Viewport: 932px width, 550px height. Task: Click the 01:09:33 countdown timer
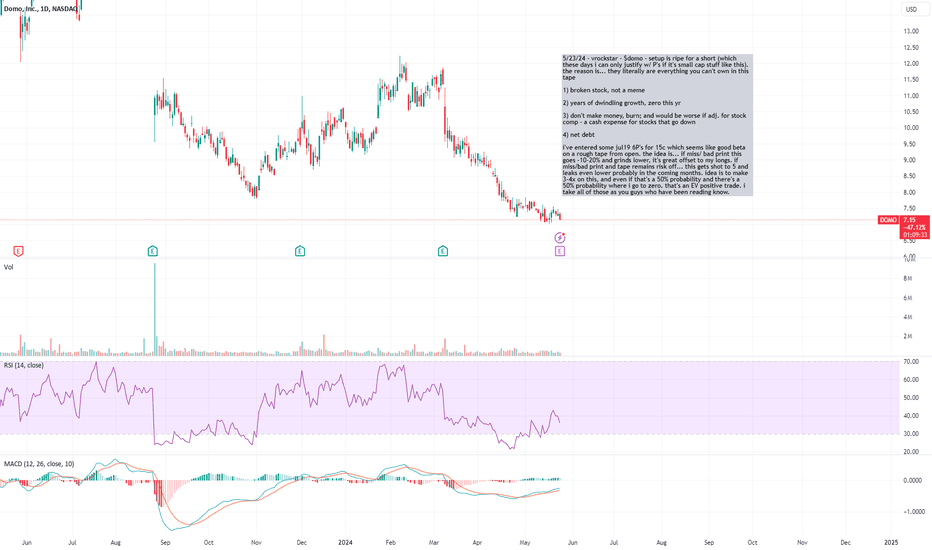[x=914, y=235]
